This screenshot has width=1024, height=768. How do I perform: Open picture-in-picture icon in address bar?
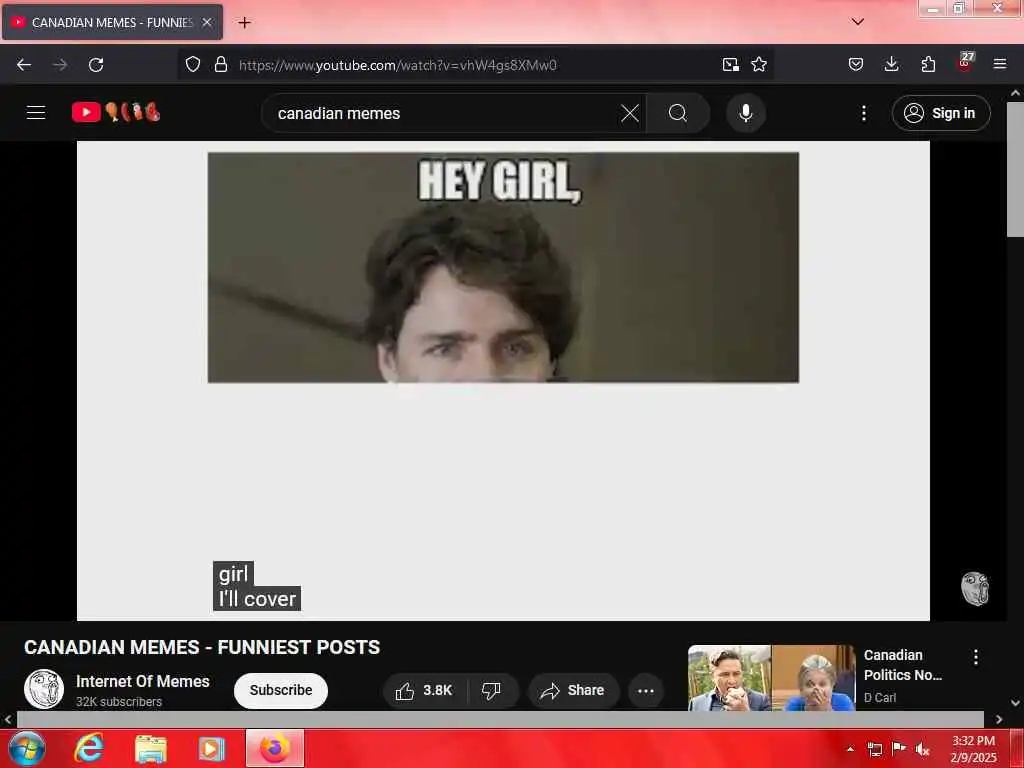pyautogui.click(x=731, y=64)
